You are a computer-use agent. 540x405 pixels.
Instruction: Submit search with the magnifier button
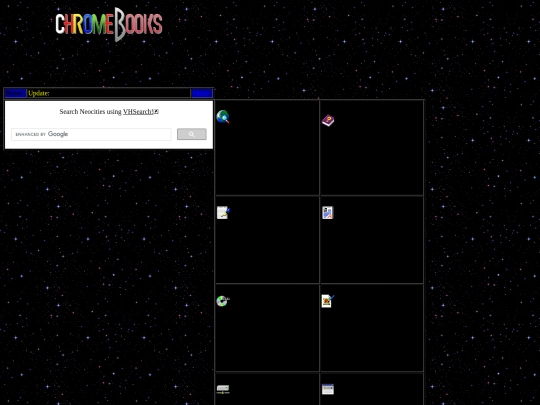coord(192,134)
